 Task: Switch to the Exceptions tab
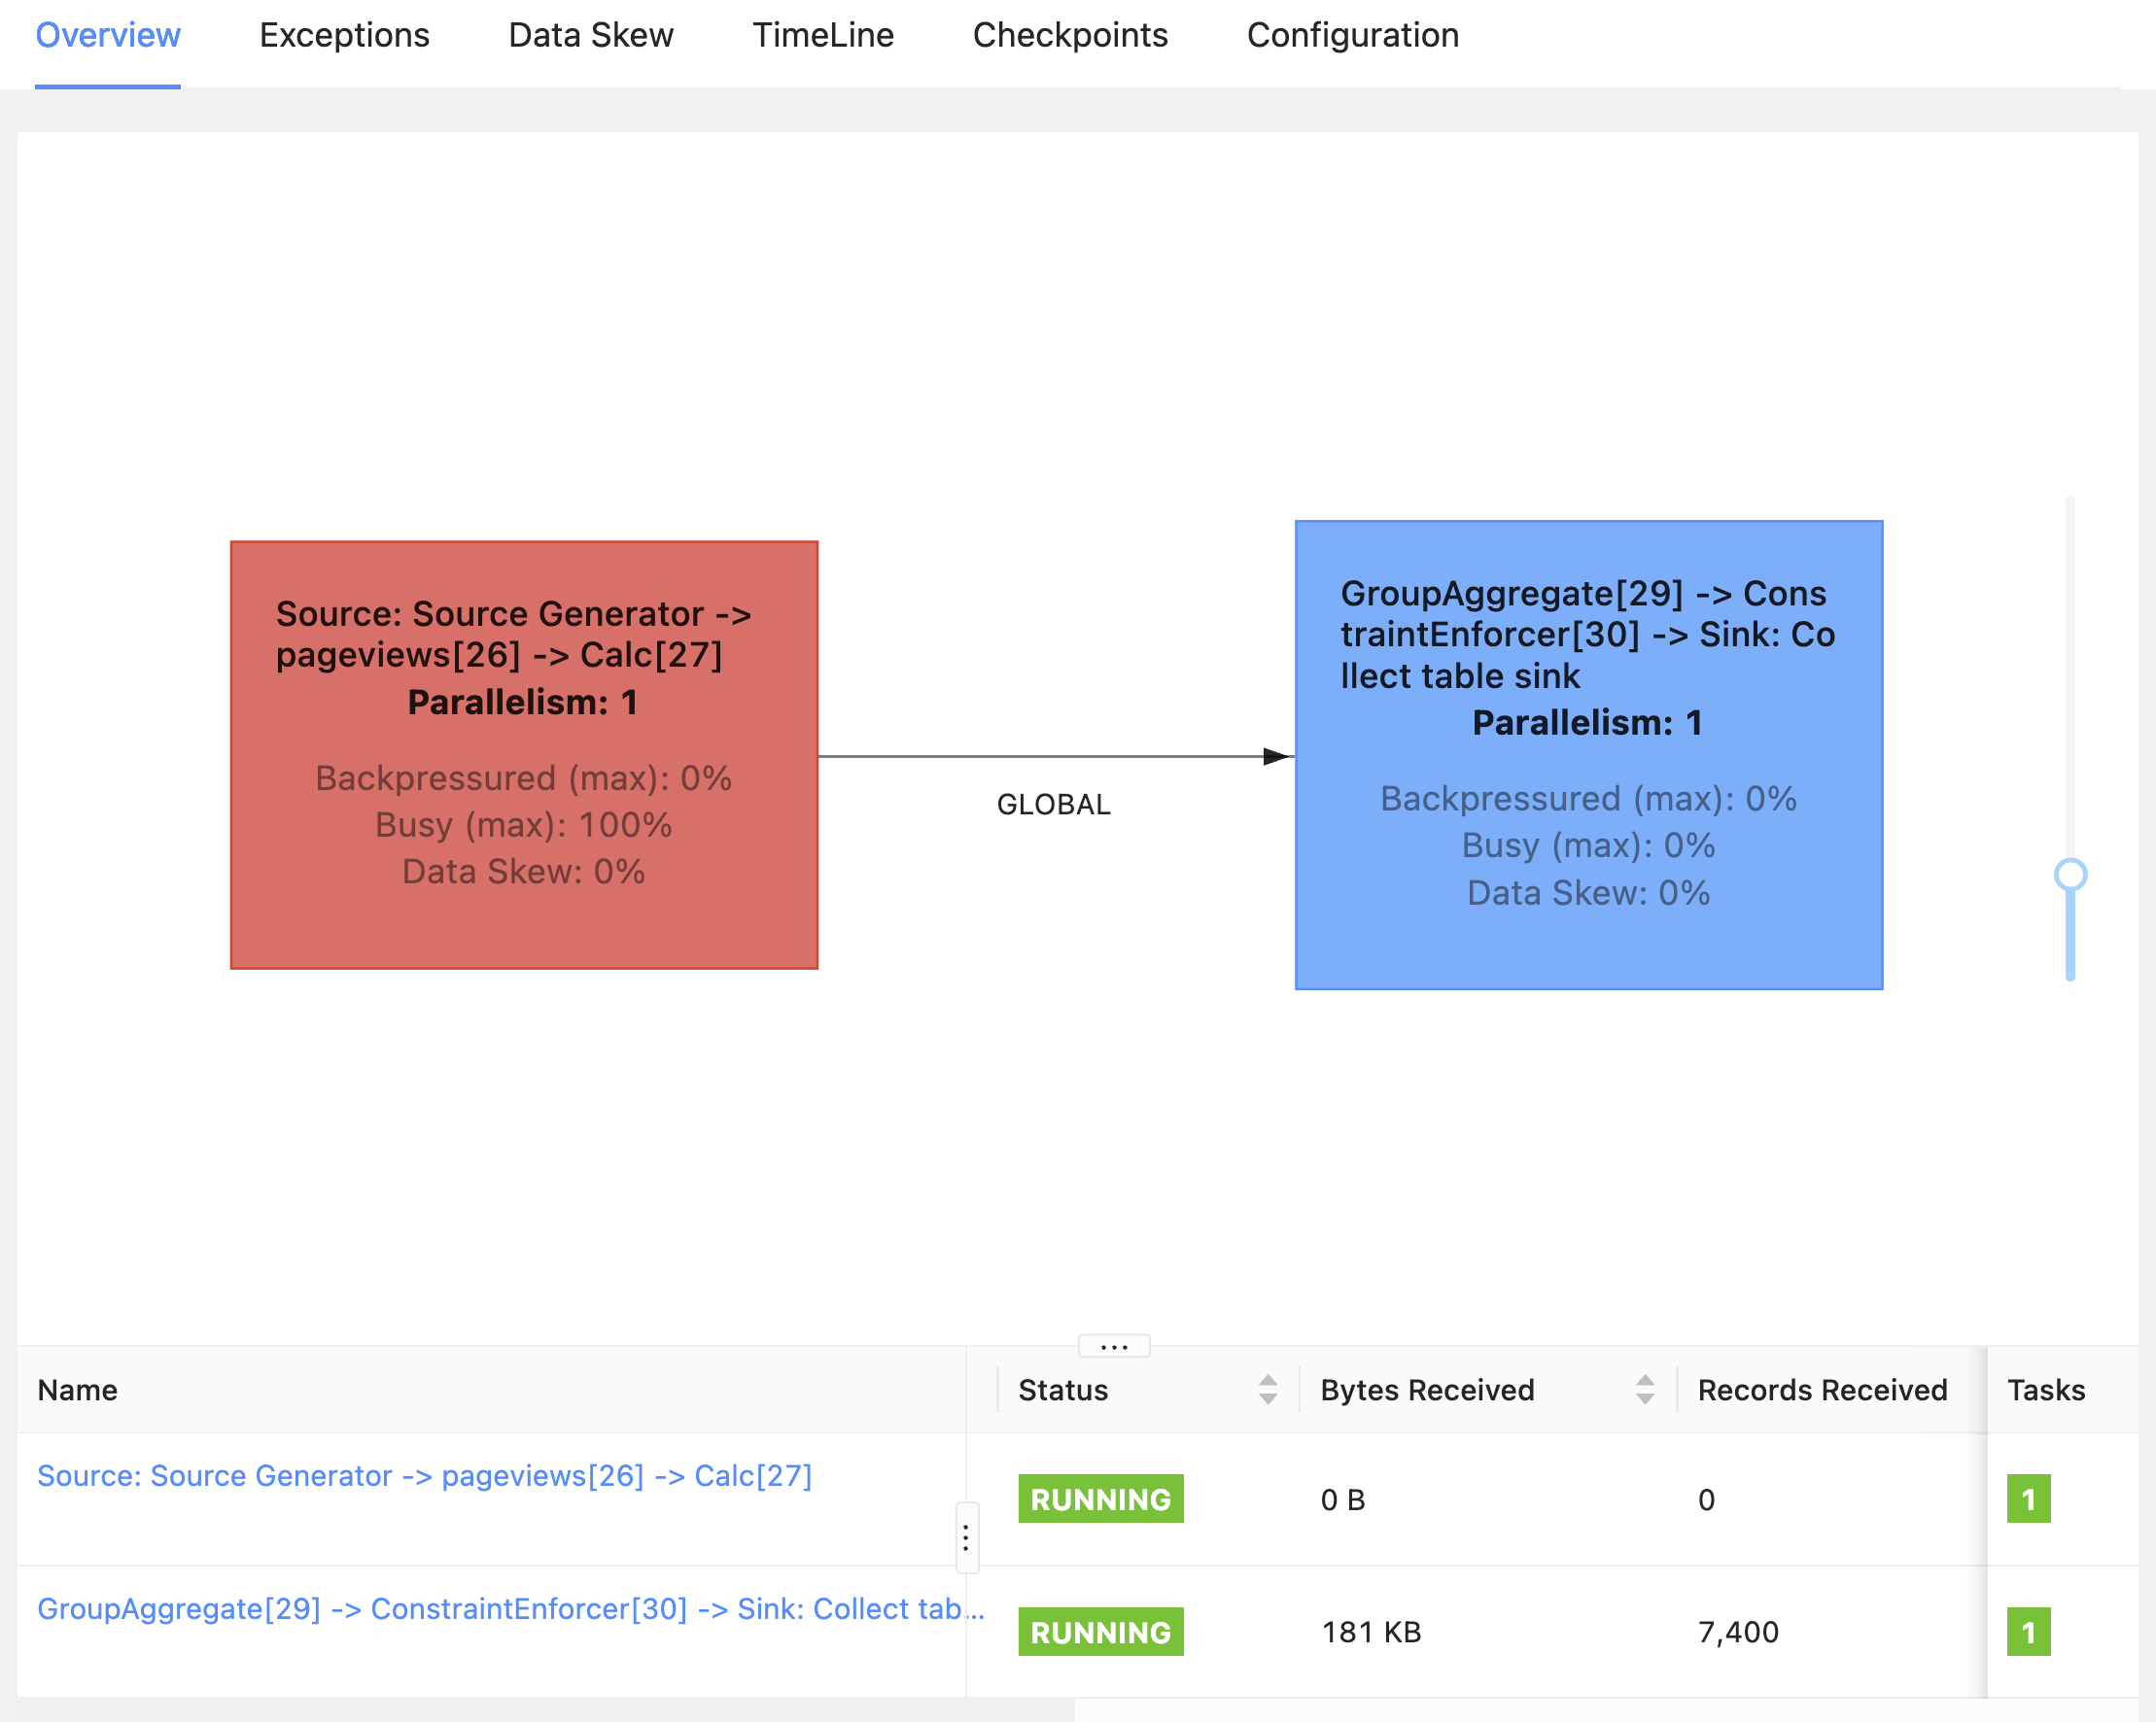point(344,36)
